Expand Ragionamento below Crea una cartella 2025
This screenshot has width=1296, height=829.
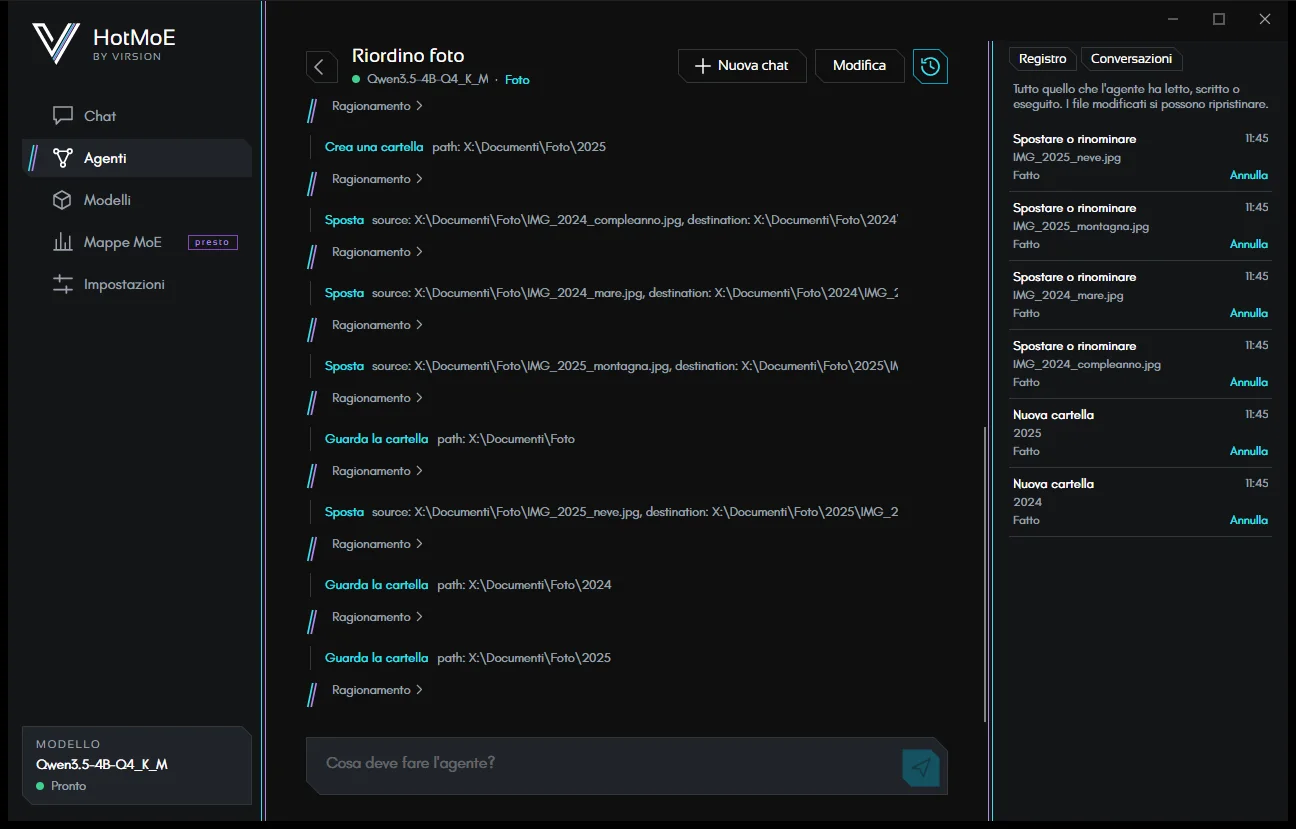pyautogui.click(x=377, y=179)
